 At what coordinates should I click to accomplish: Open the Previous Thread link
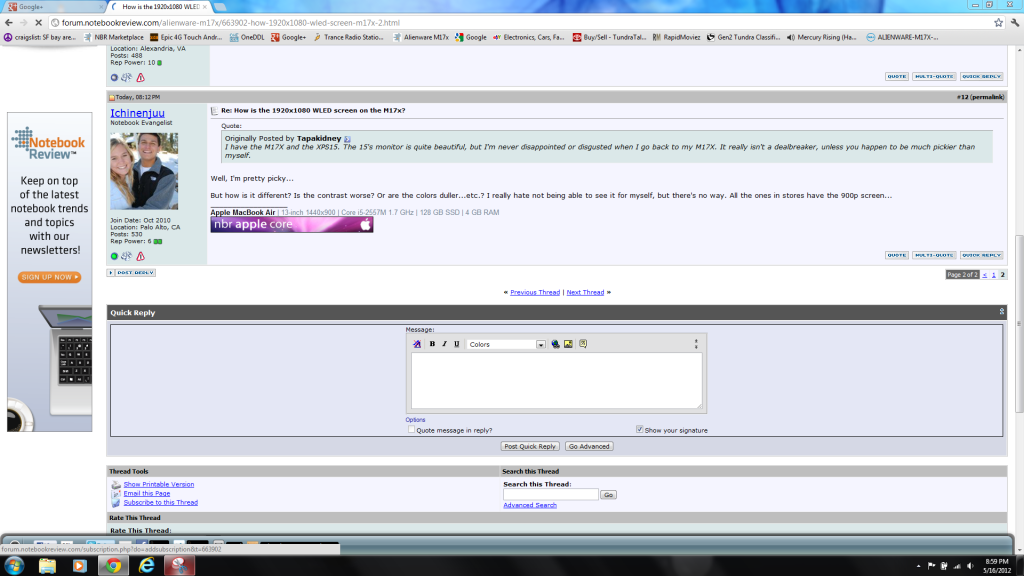click(535, 293)
